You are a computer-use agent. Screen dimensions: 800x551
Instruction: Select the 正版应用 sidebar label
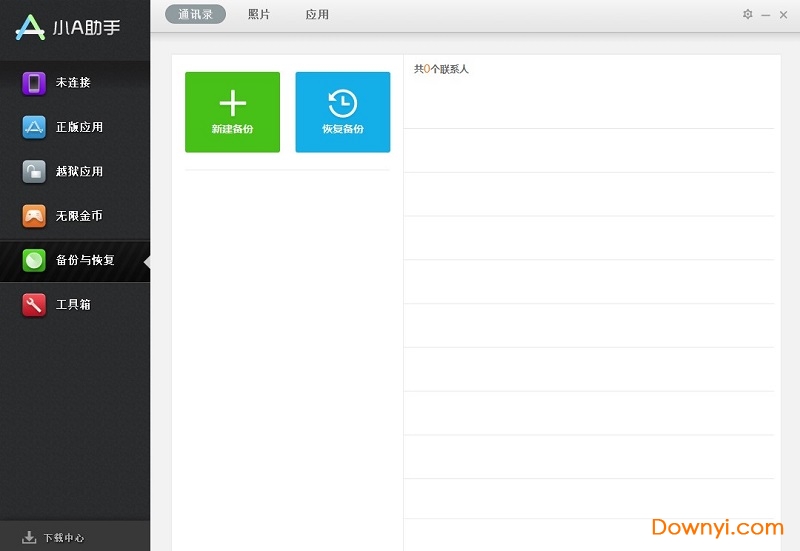79,127
